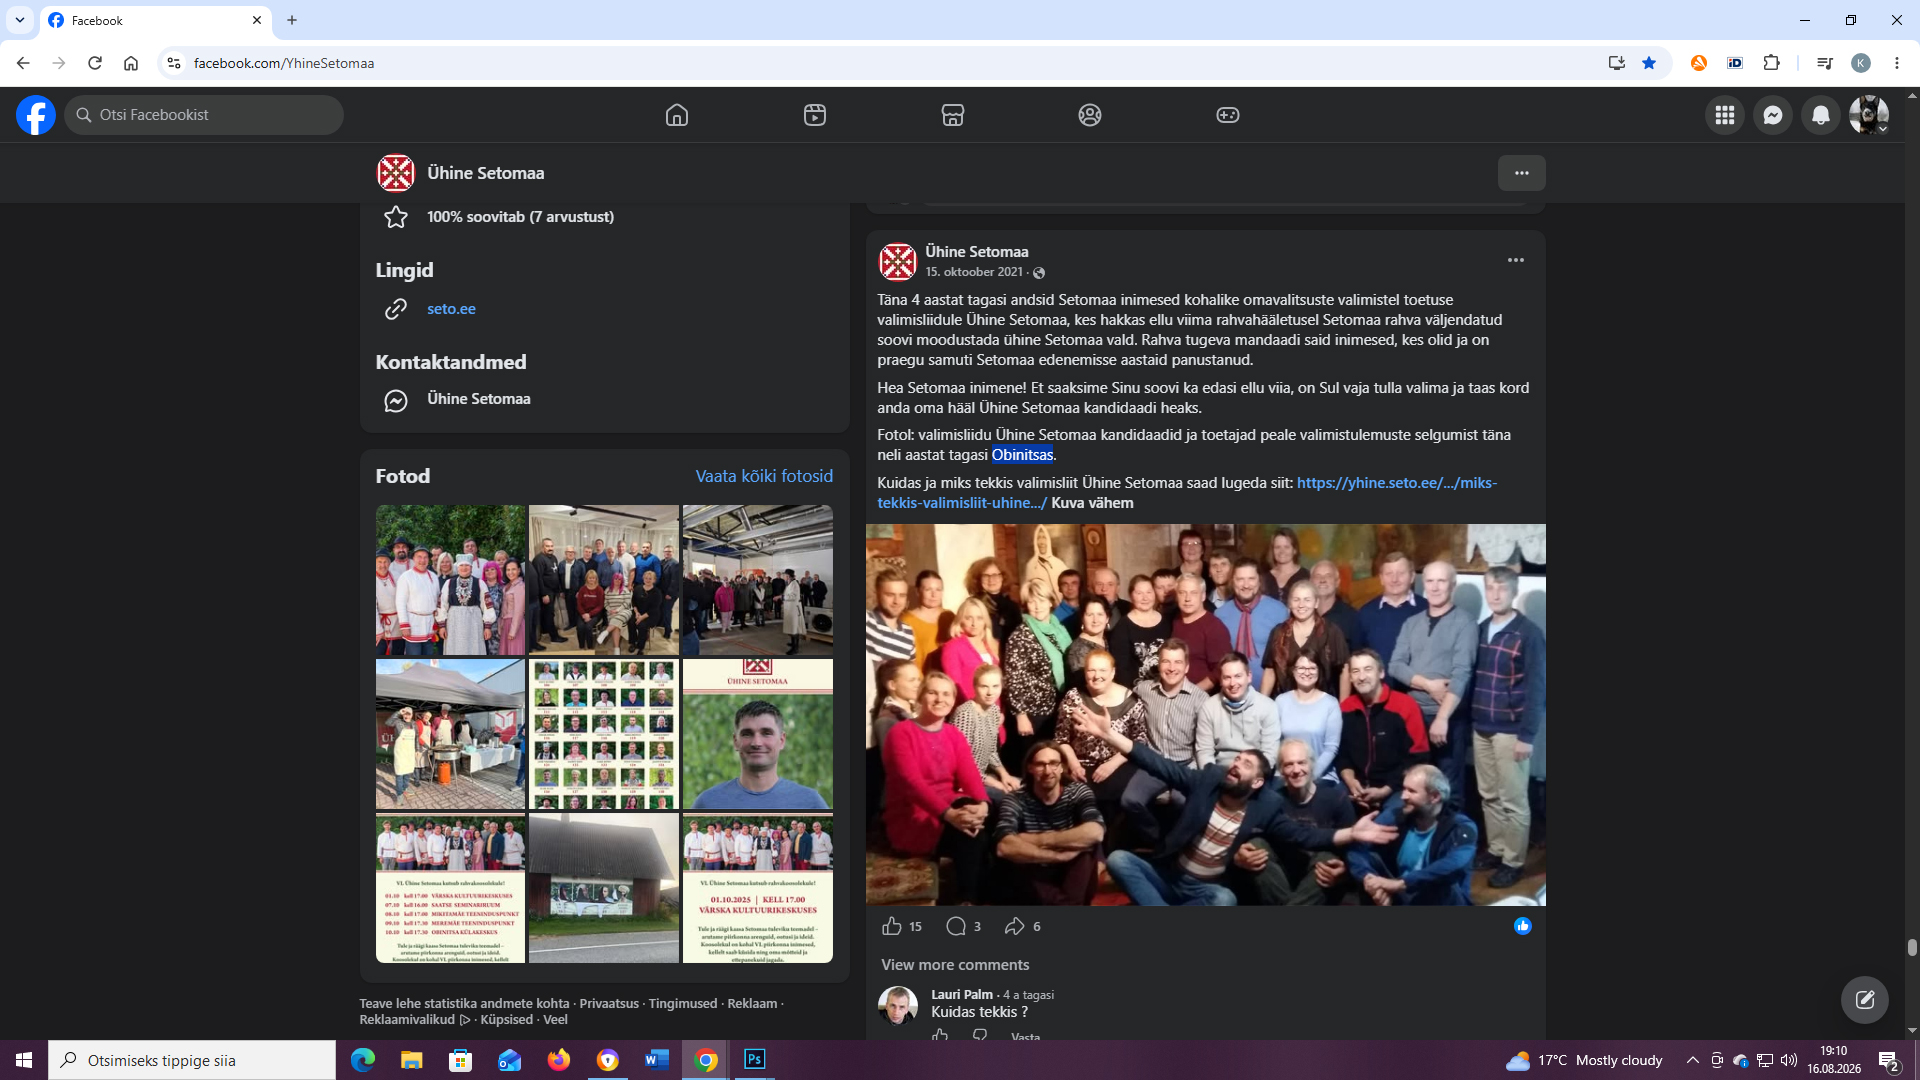Open Reklaam footer link
Viewport: 1920px width, 1080px height.
(752, 1003)
